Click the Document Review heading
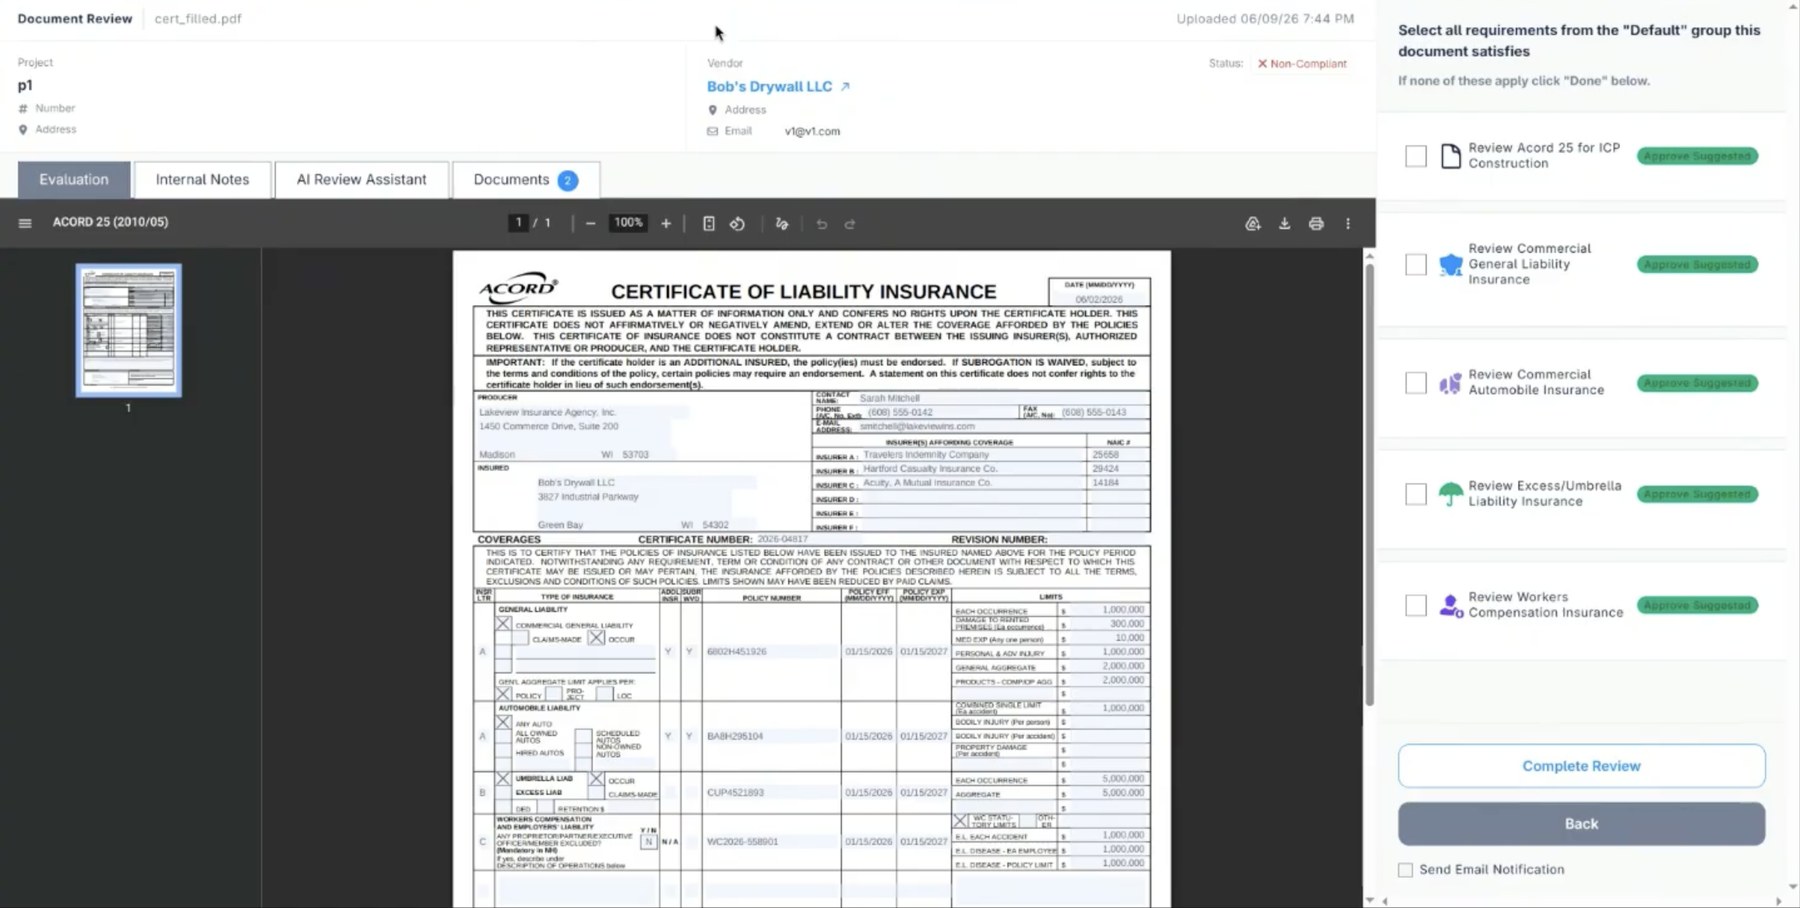 [x=75, y=19]
